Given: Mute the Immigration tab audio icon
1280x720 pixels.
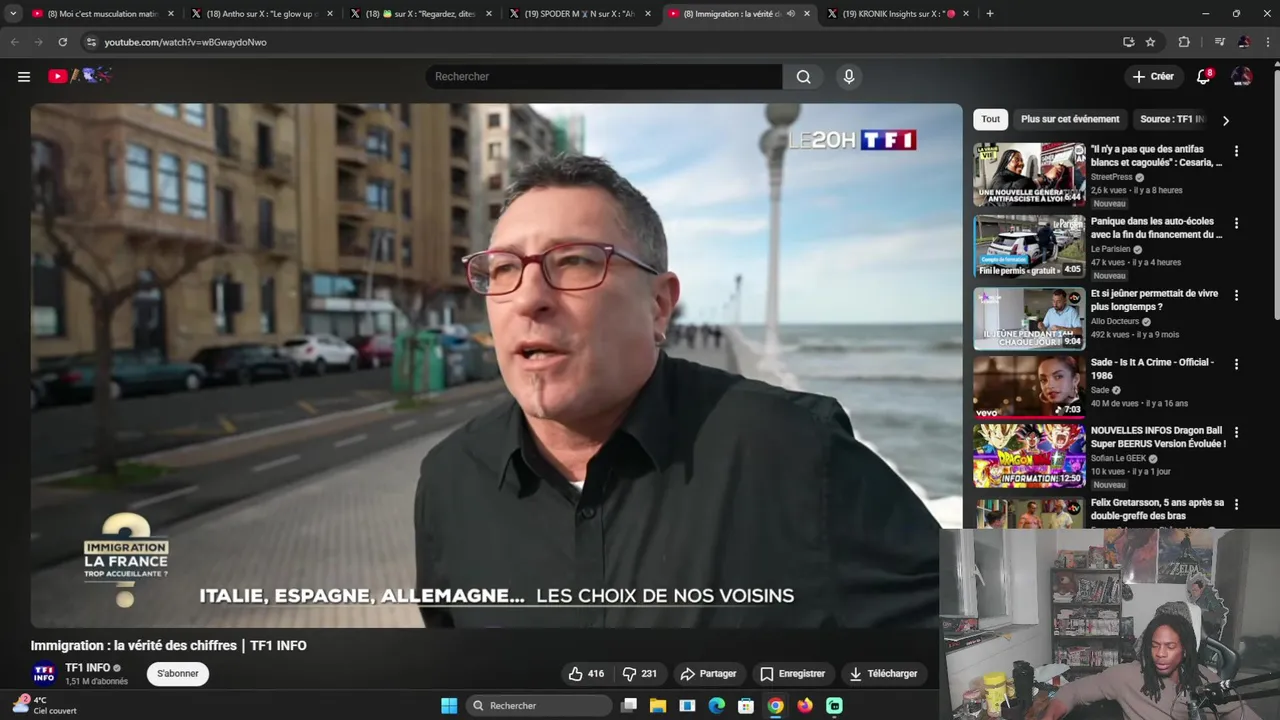Looking at the screenshot, I should click(790, 14).
